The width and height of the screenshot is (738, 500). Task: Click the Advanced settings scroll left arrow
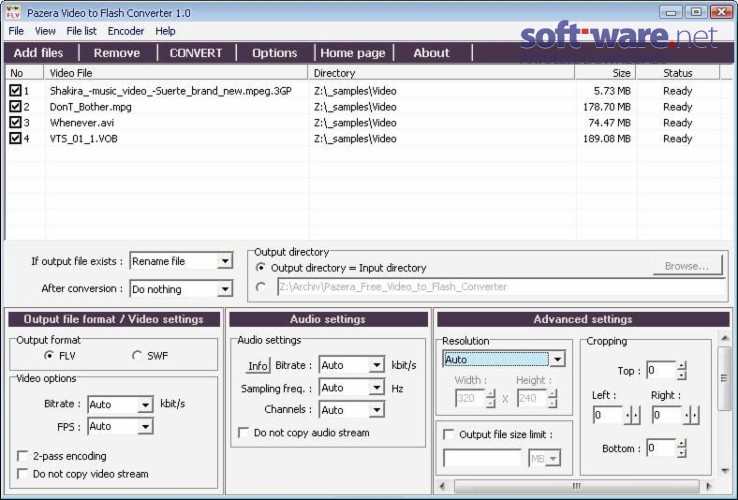click(441, 485)
